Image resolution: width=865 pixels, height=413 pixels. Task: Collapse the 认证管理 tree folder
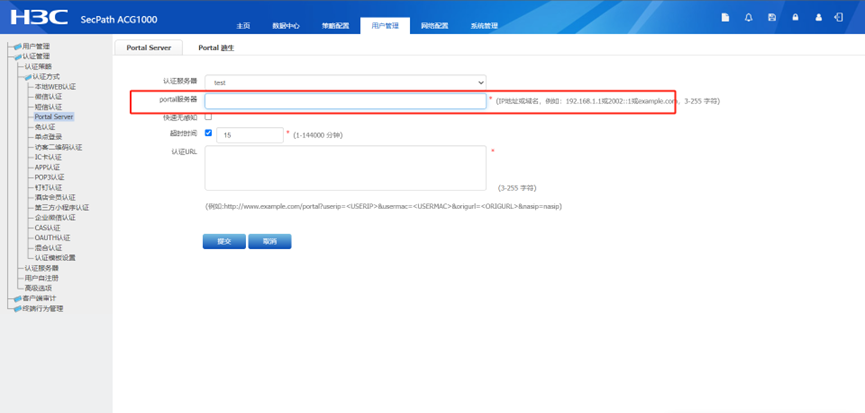coord(18,56)
